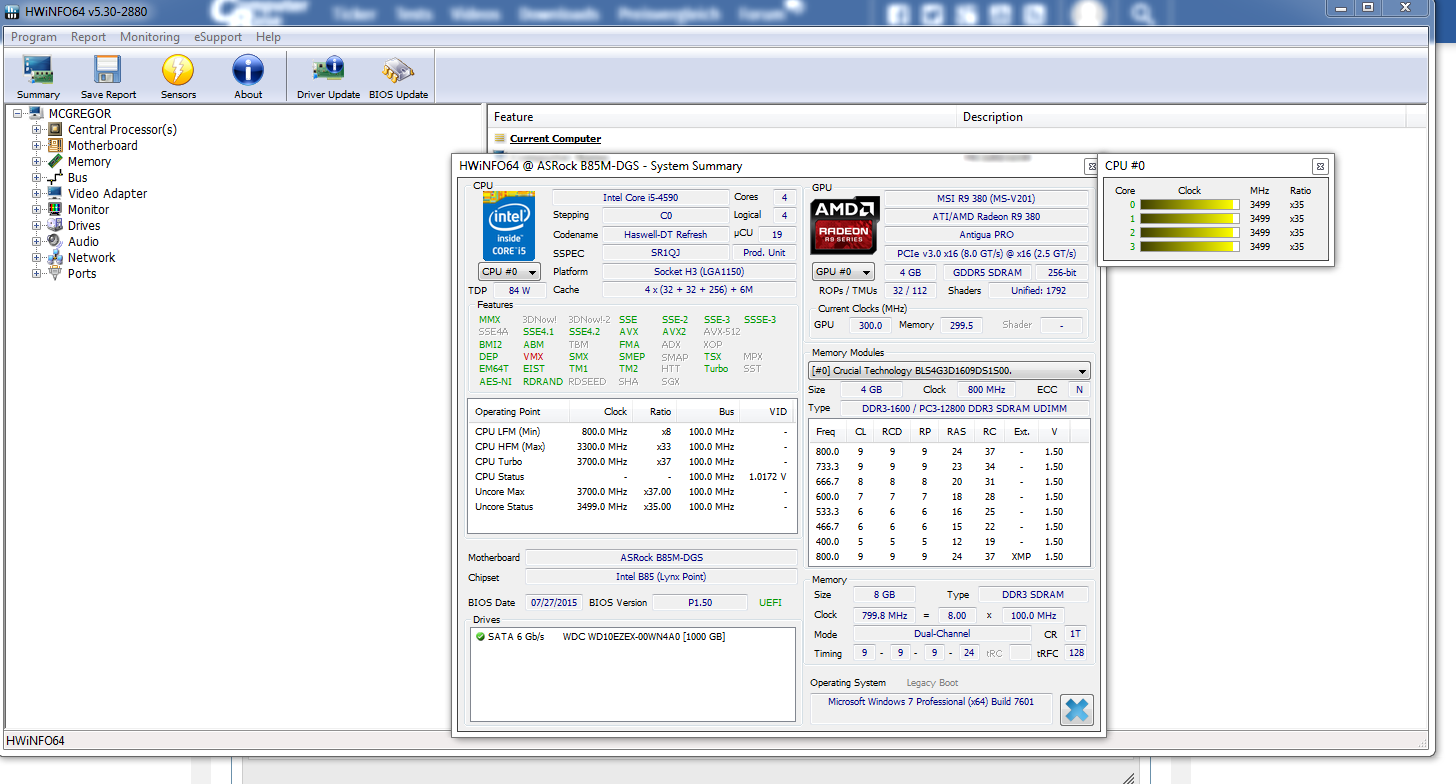Expand the Motherboard node
This screenshot has width=1456, height=784.
(x=37, y=145)
